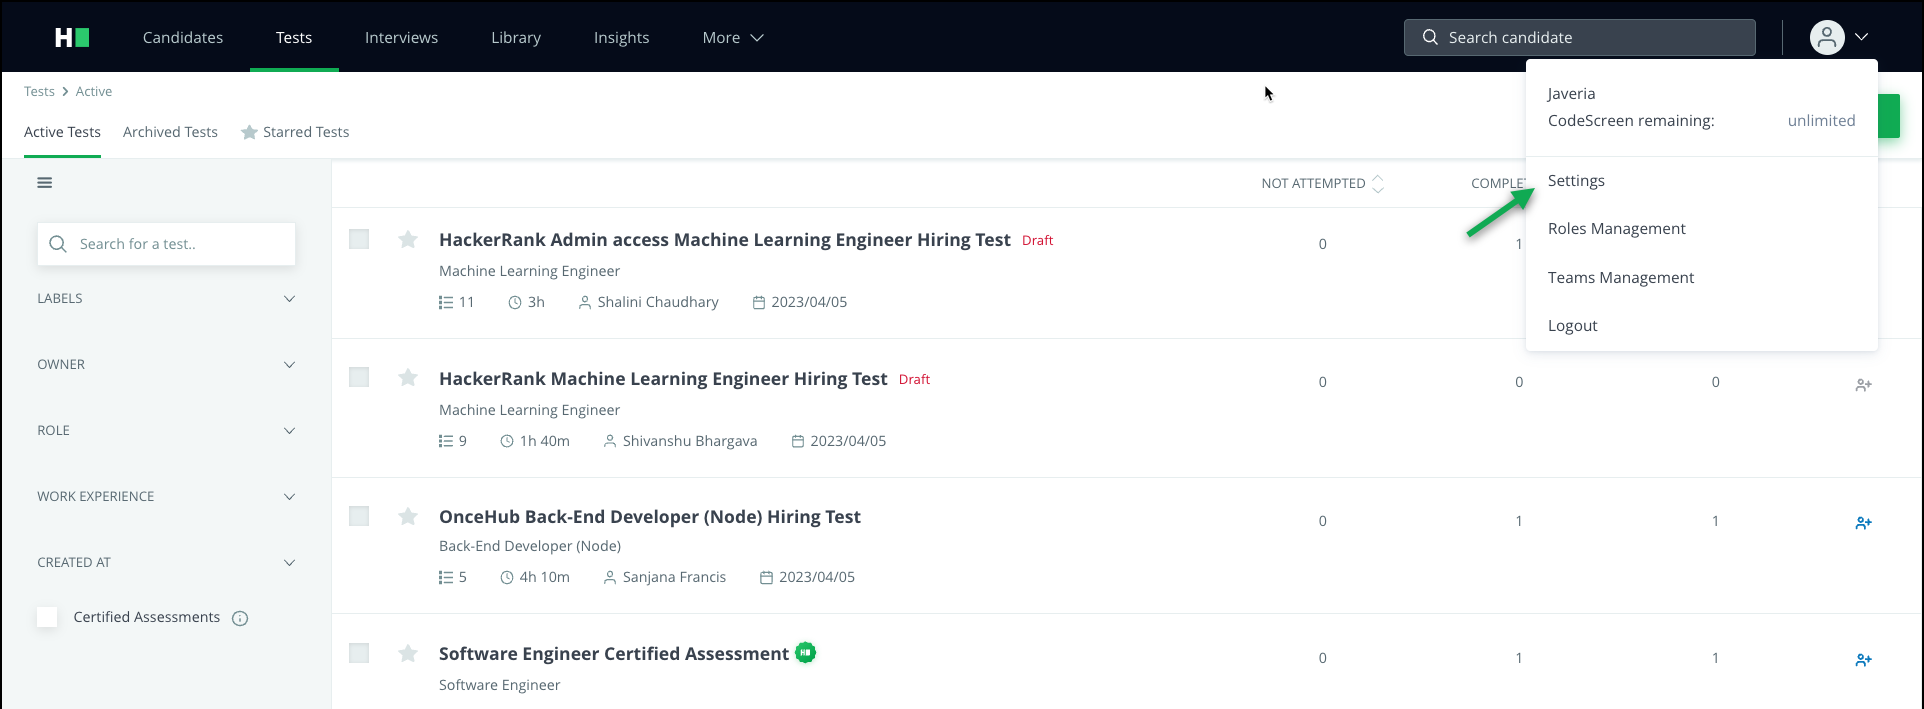The height and width of the screenshot is (709, 1924).
Task: Click the person icon beside Shalini Chaudhary
Action: coord(585,302)
